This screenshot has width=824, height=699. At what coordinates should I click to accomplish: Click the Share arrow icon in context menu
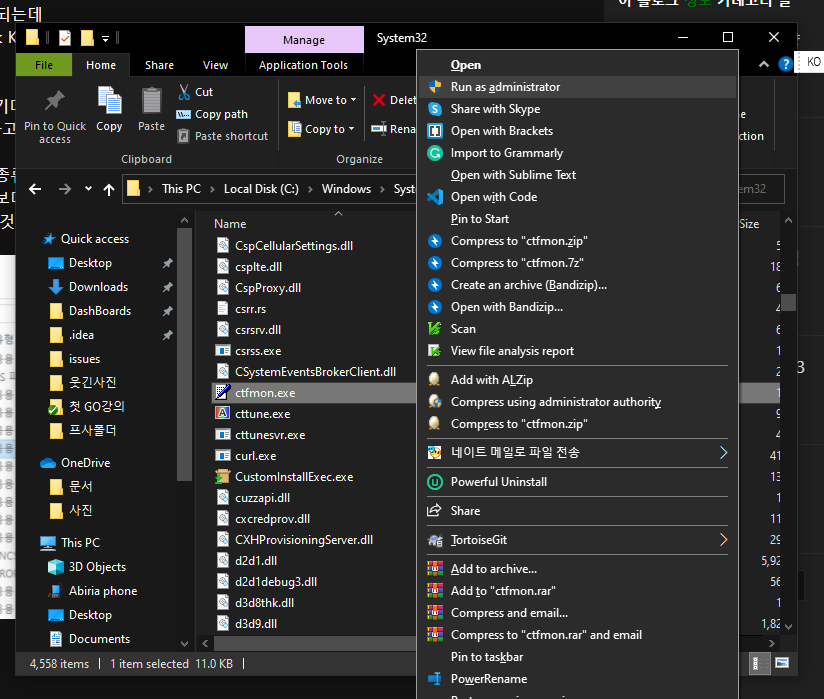pyautogui.click(x=434, y=510)
